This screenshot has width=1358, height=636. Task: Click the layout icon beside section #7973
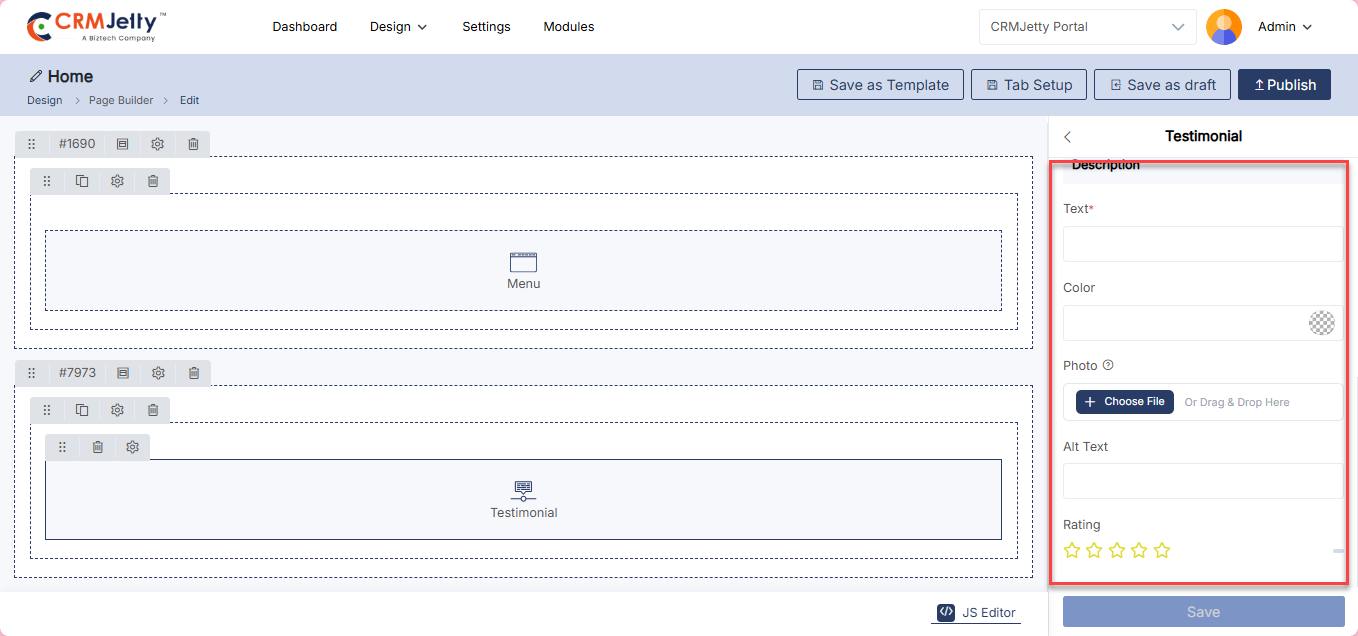[122, 373]
